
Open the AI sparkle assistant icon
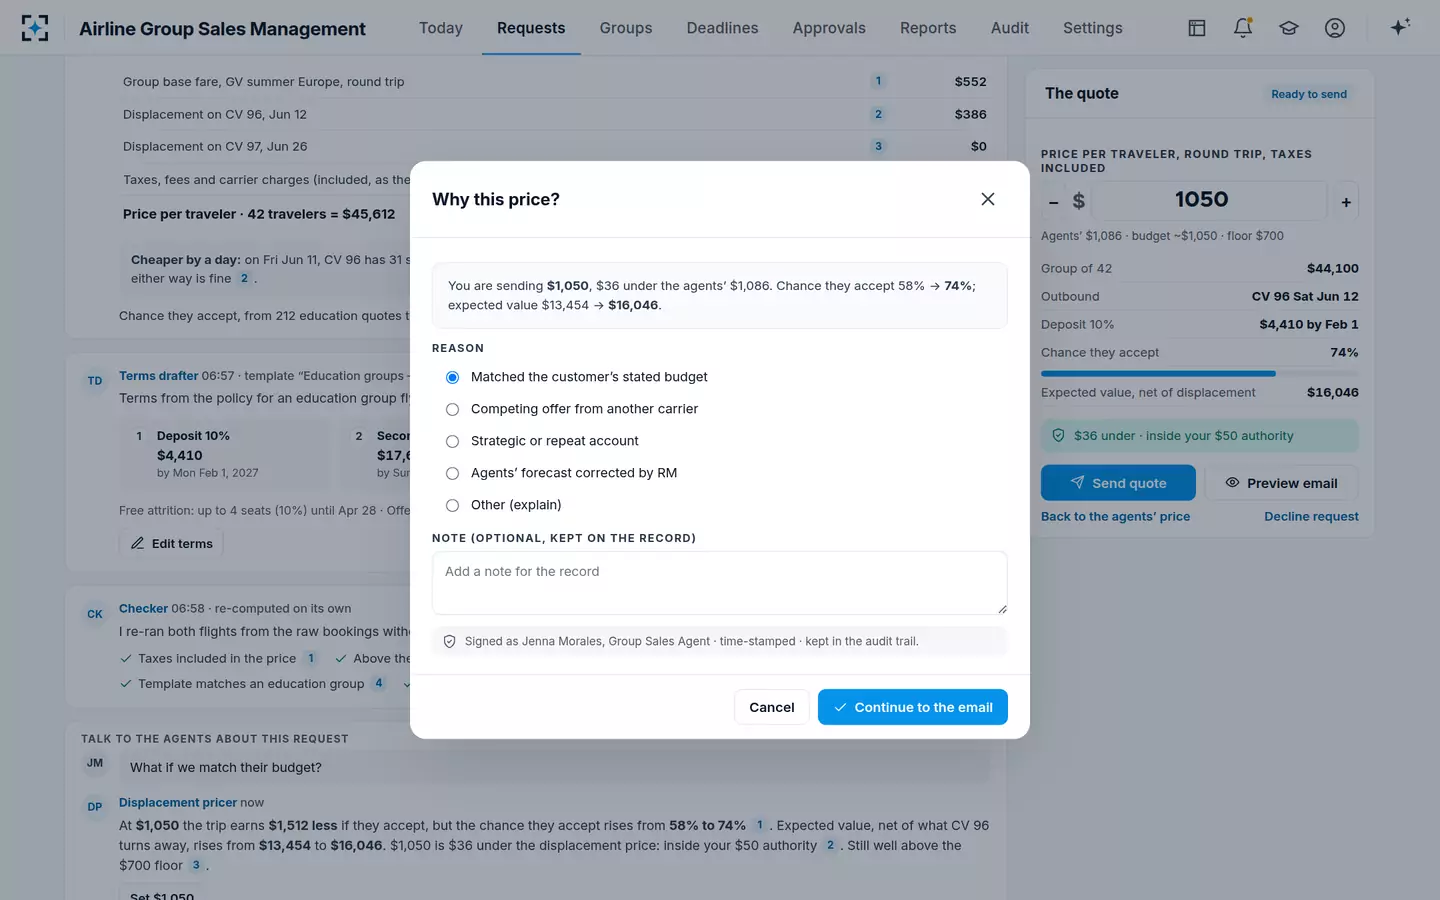(1400, 27)
